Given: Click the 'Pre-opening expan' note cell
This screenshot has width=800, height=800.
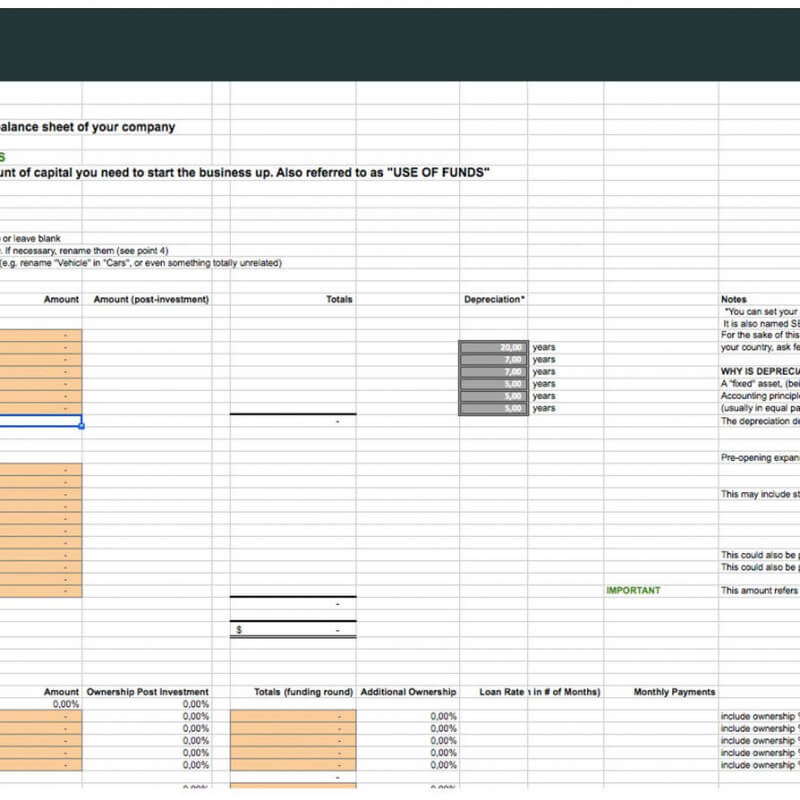Looking at the screenshot, I should pos(760,458).
